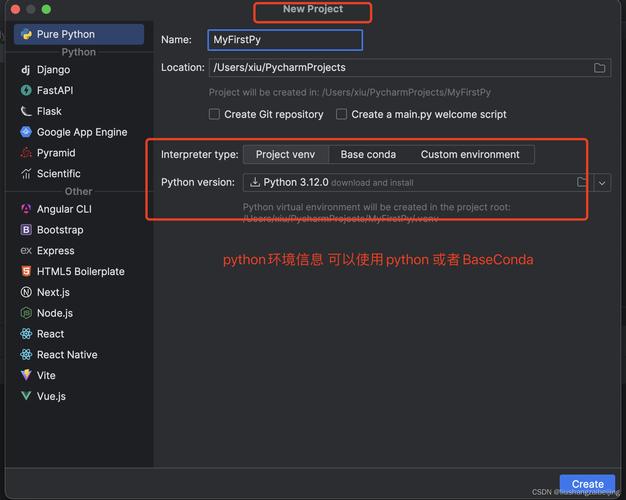
Task: Click the React atom icon
Action: coord(26,334)
